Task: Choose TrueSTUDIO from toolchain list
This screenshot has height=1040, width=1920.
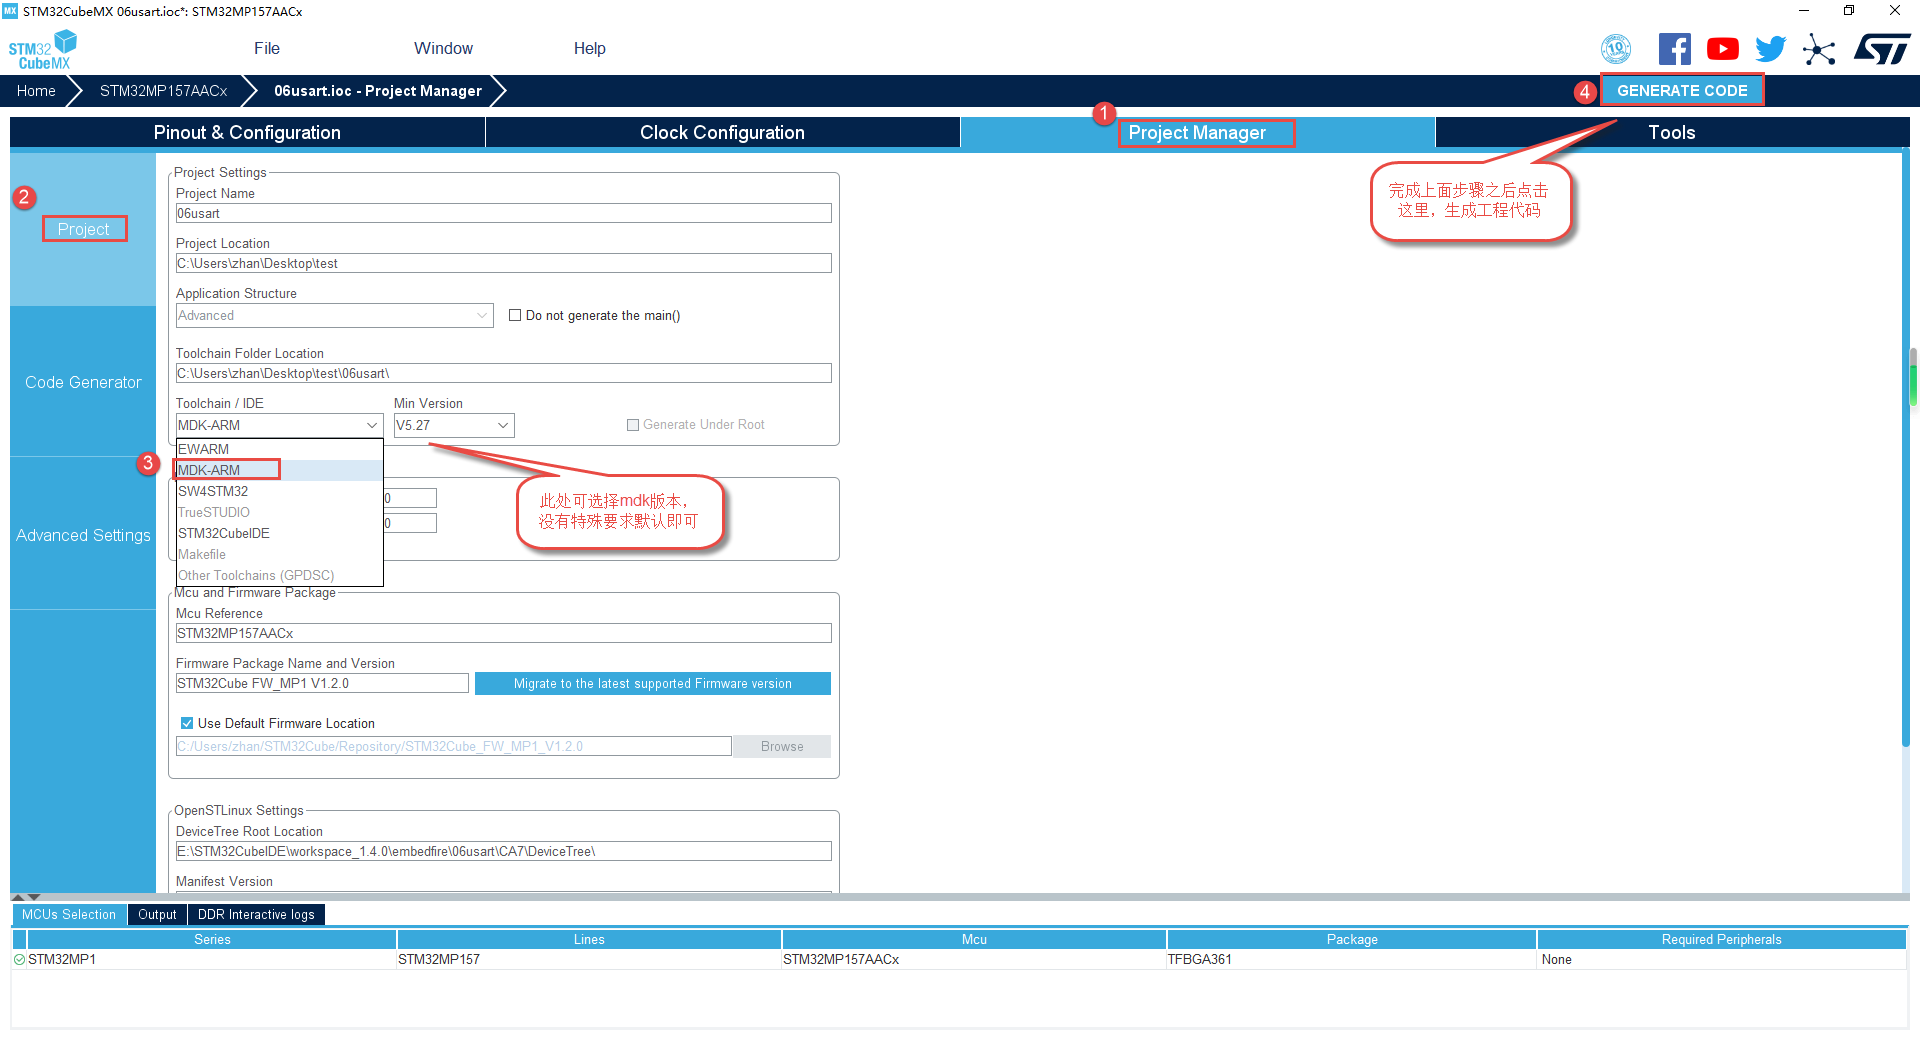Action: (279, 512)
